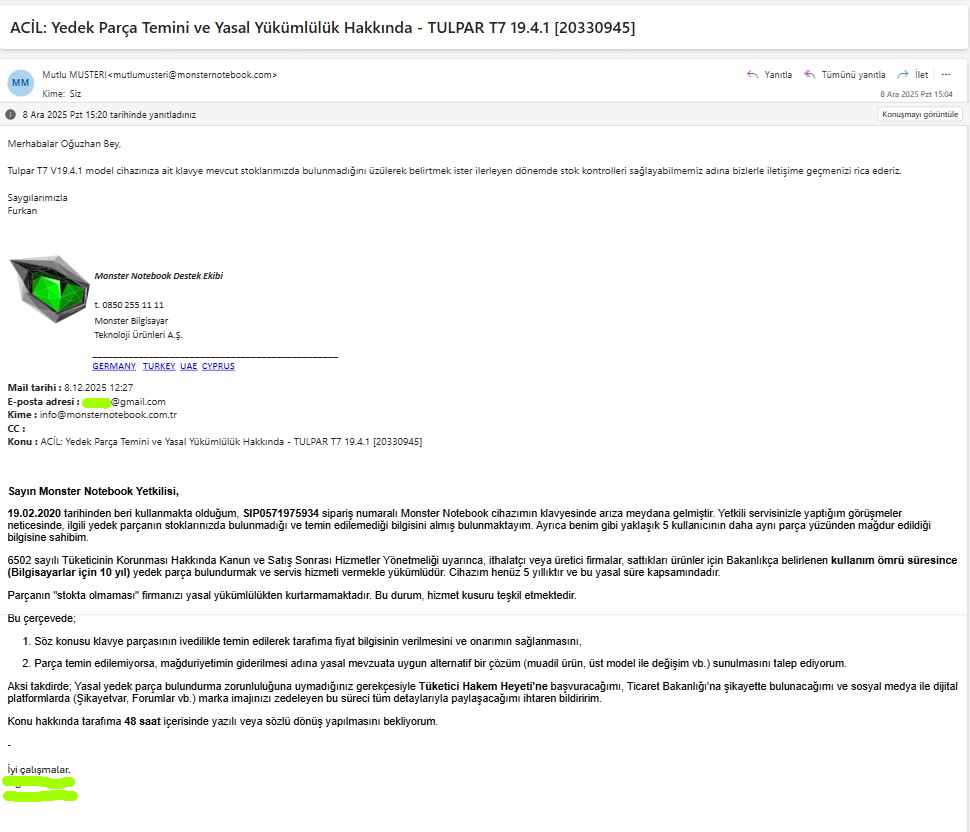
Task: Click sender name Mutlu MUSTERI
Action: (x=74, y=75)
